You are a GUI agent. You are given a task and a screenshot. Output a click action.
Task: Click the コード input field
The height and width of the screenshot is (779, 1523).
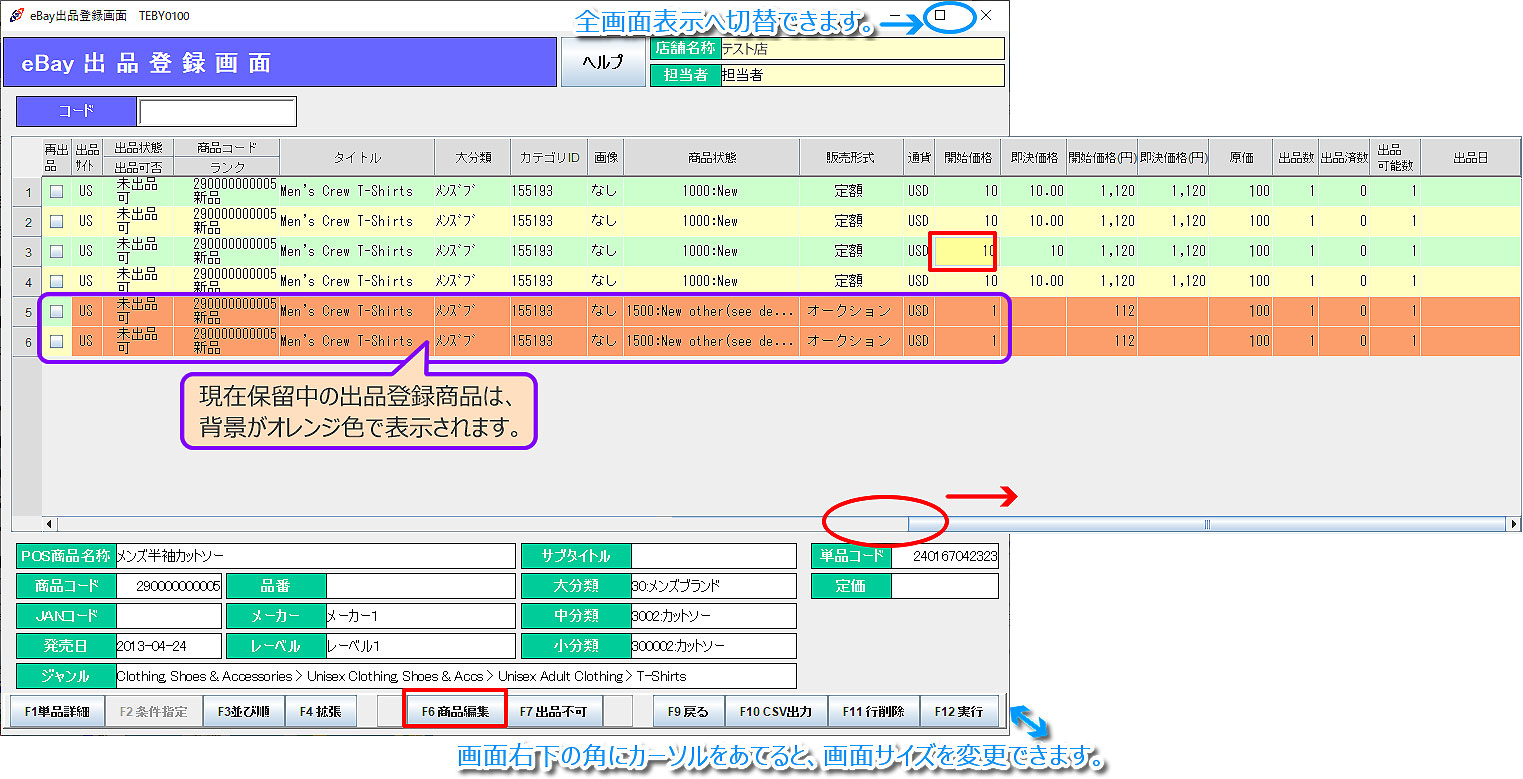217,112
